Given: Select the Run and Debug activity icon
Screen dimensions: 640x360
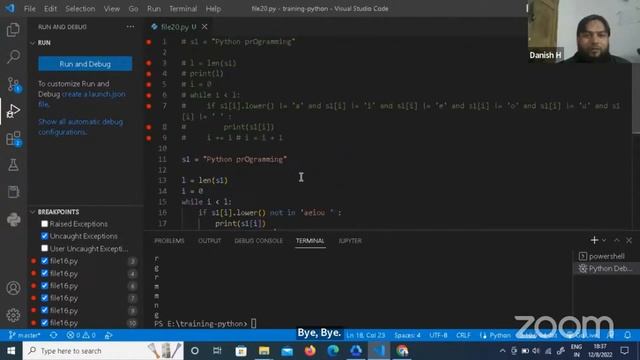Looking at the screenshot, I should [x=13, y=111].
